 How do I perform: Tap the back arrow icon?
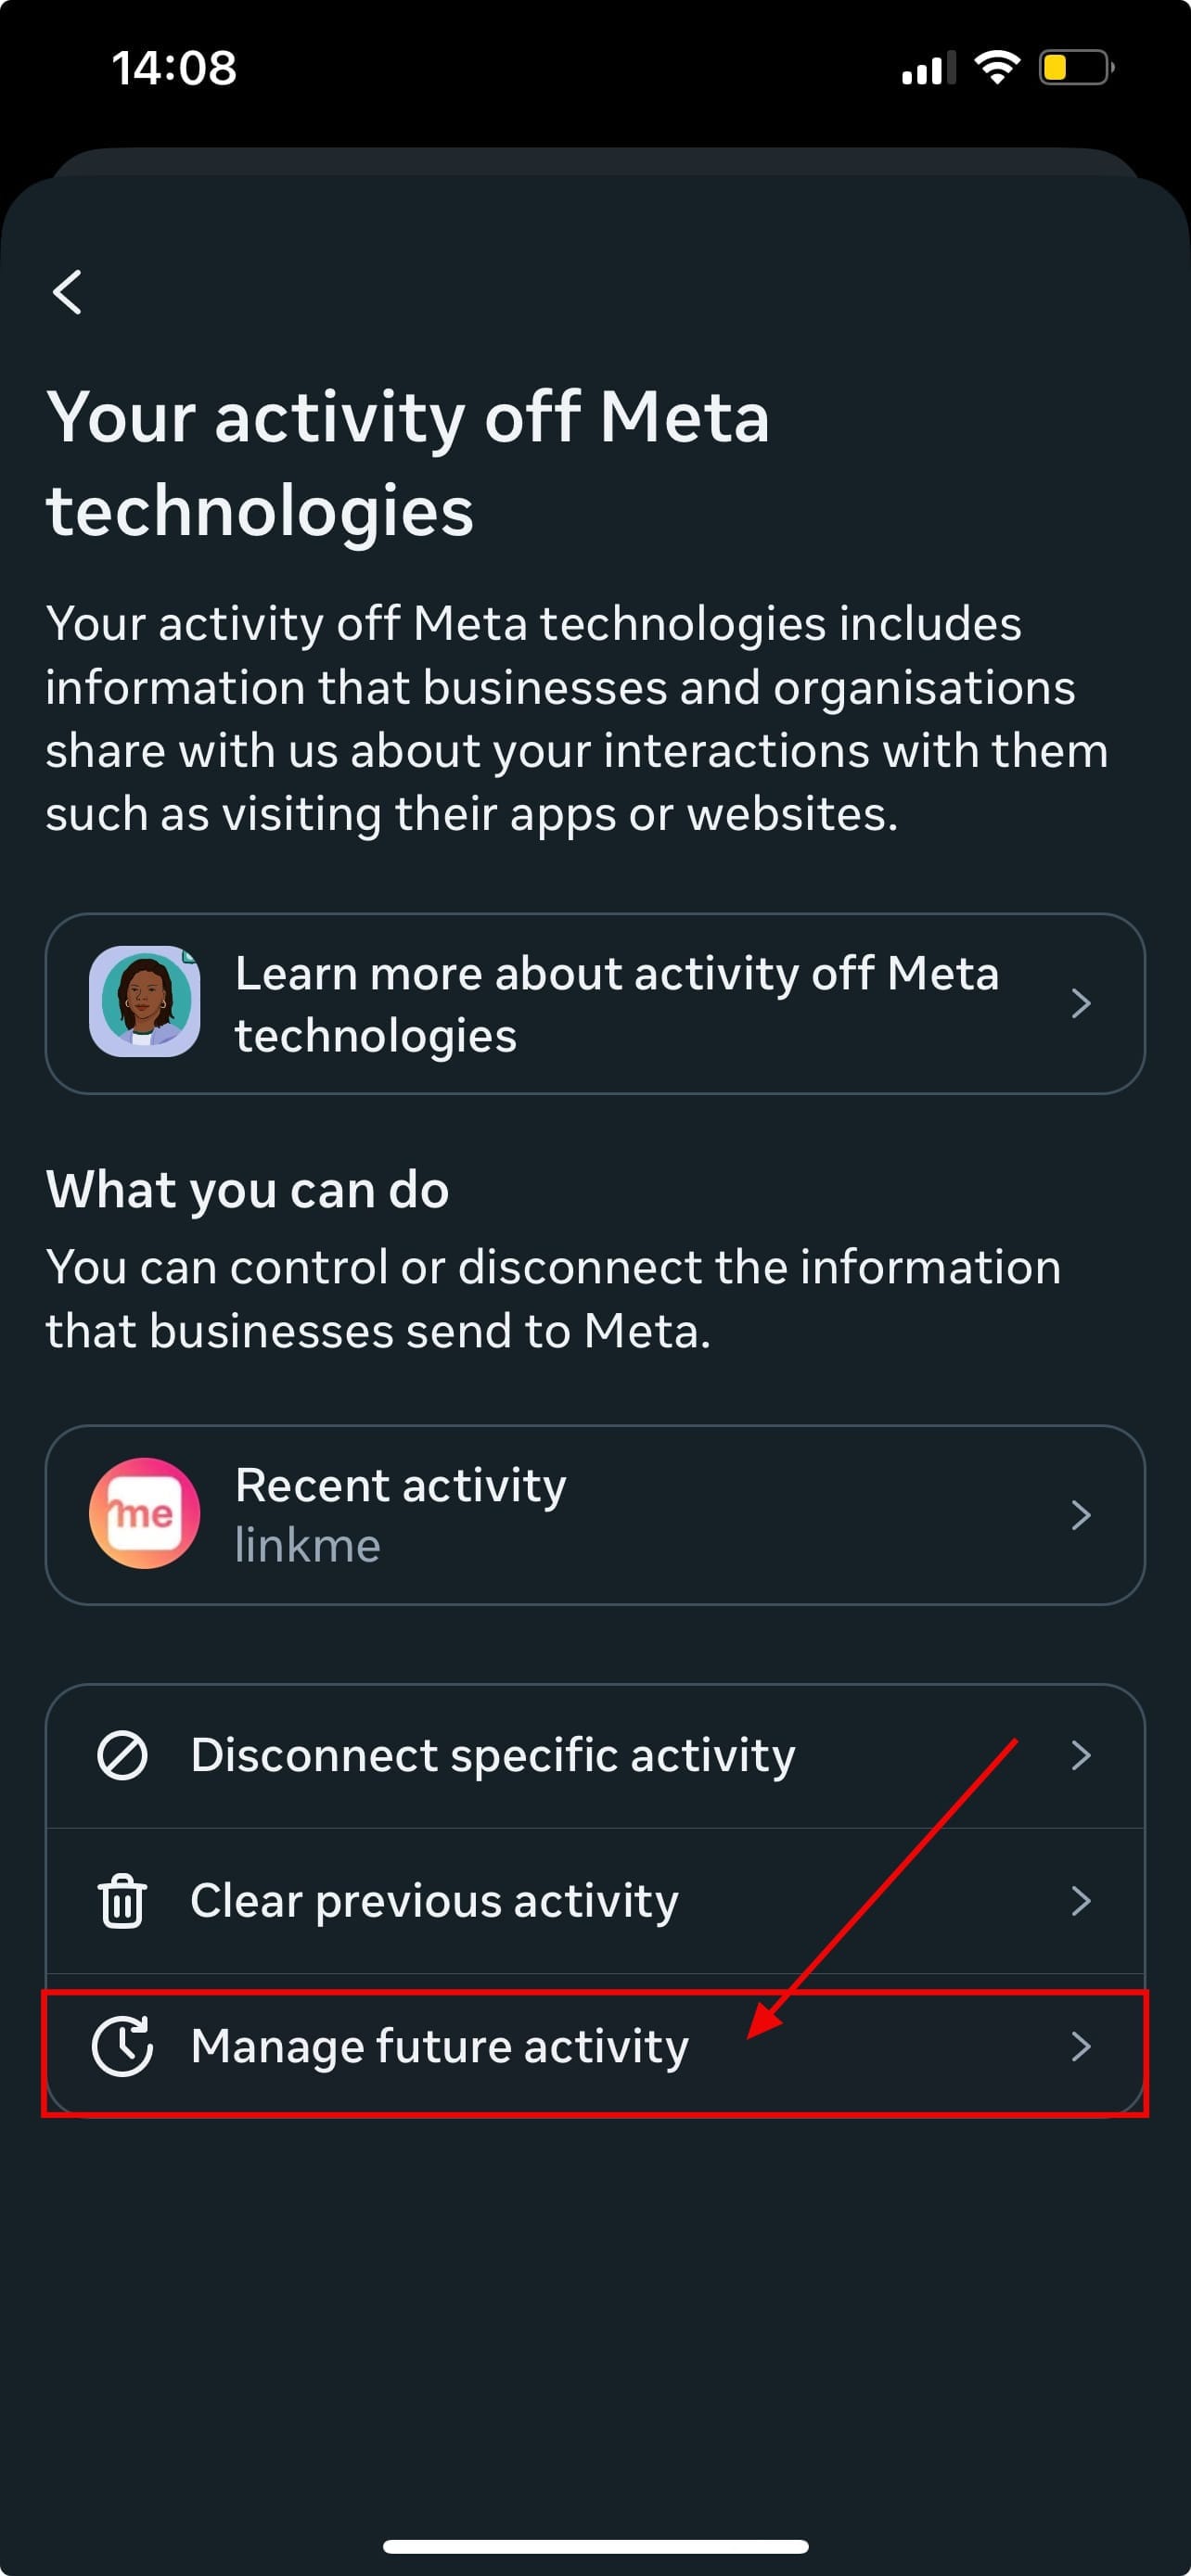pos(67,292)
